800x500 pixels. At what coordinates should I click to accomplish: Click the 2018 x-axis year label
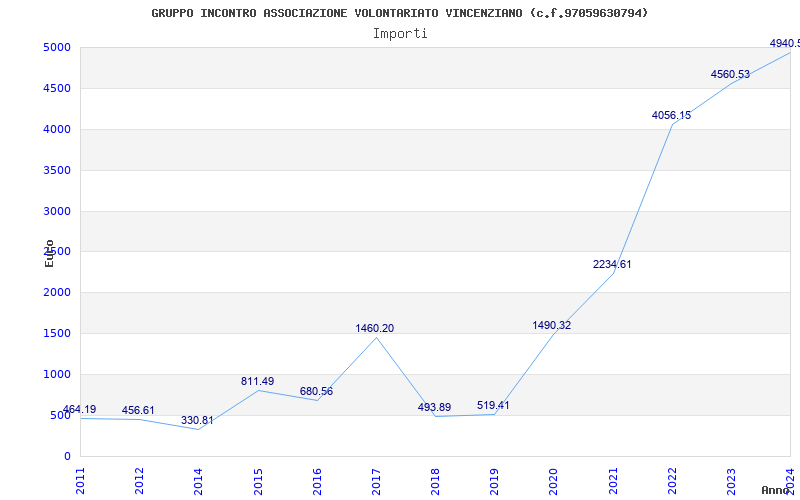[x=435, y=481]
